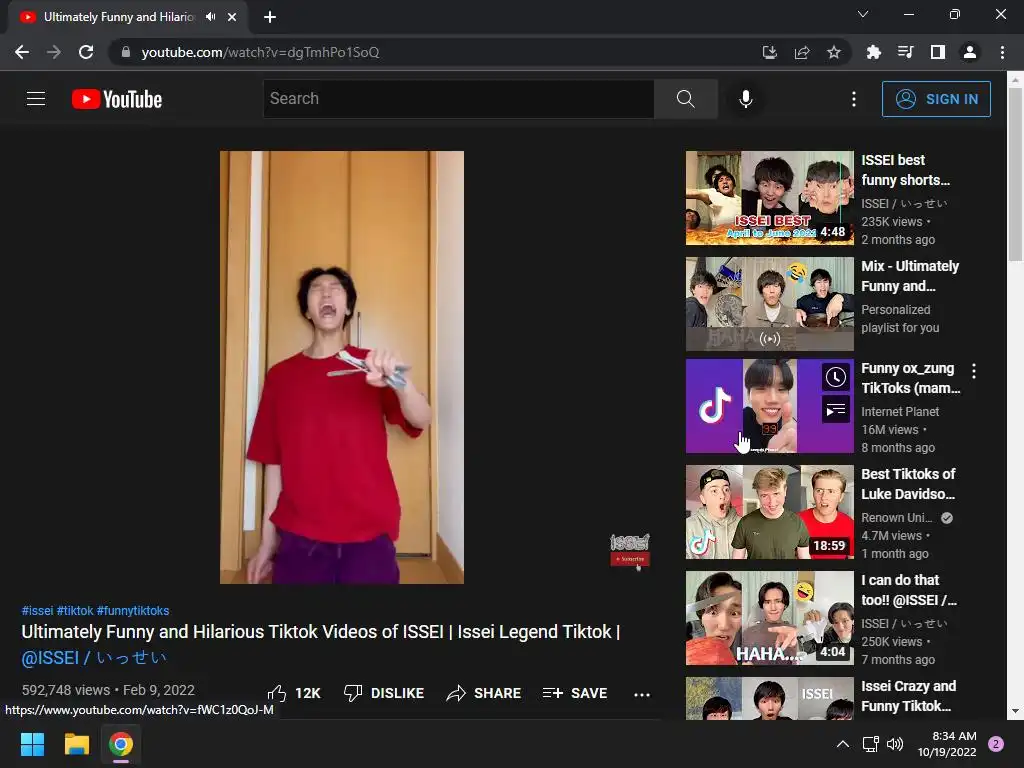Select the Ultimately Funny and Hilarious tab

point(119,17)
